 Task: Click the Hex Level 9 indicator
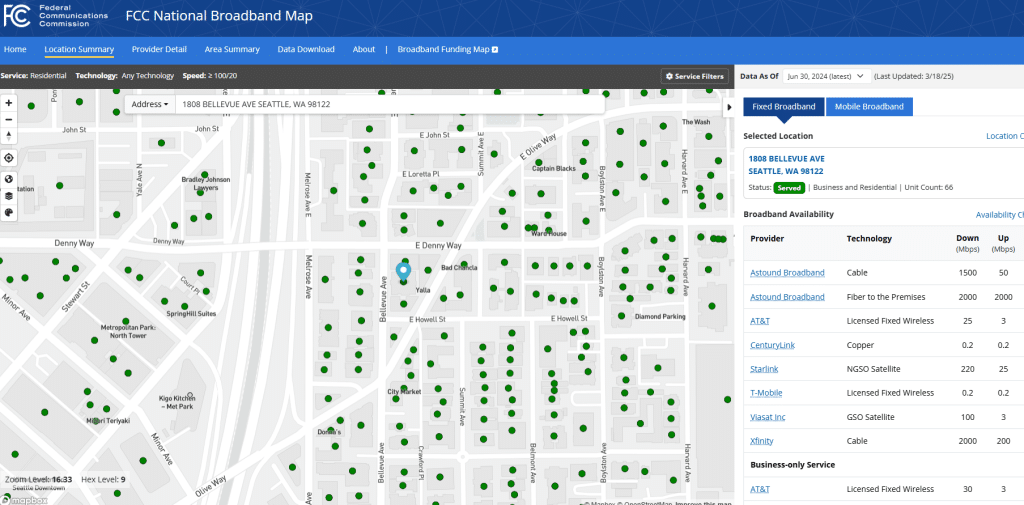103,480
